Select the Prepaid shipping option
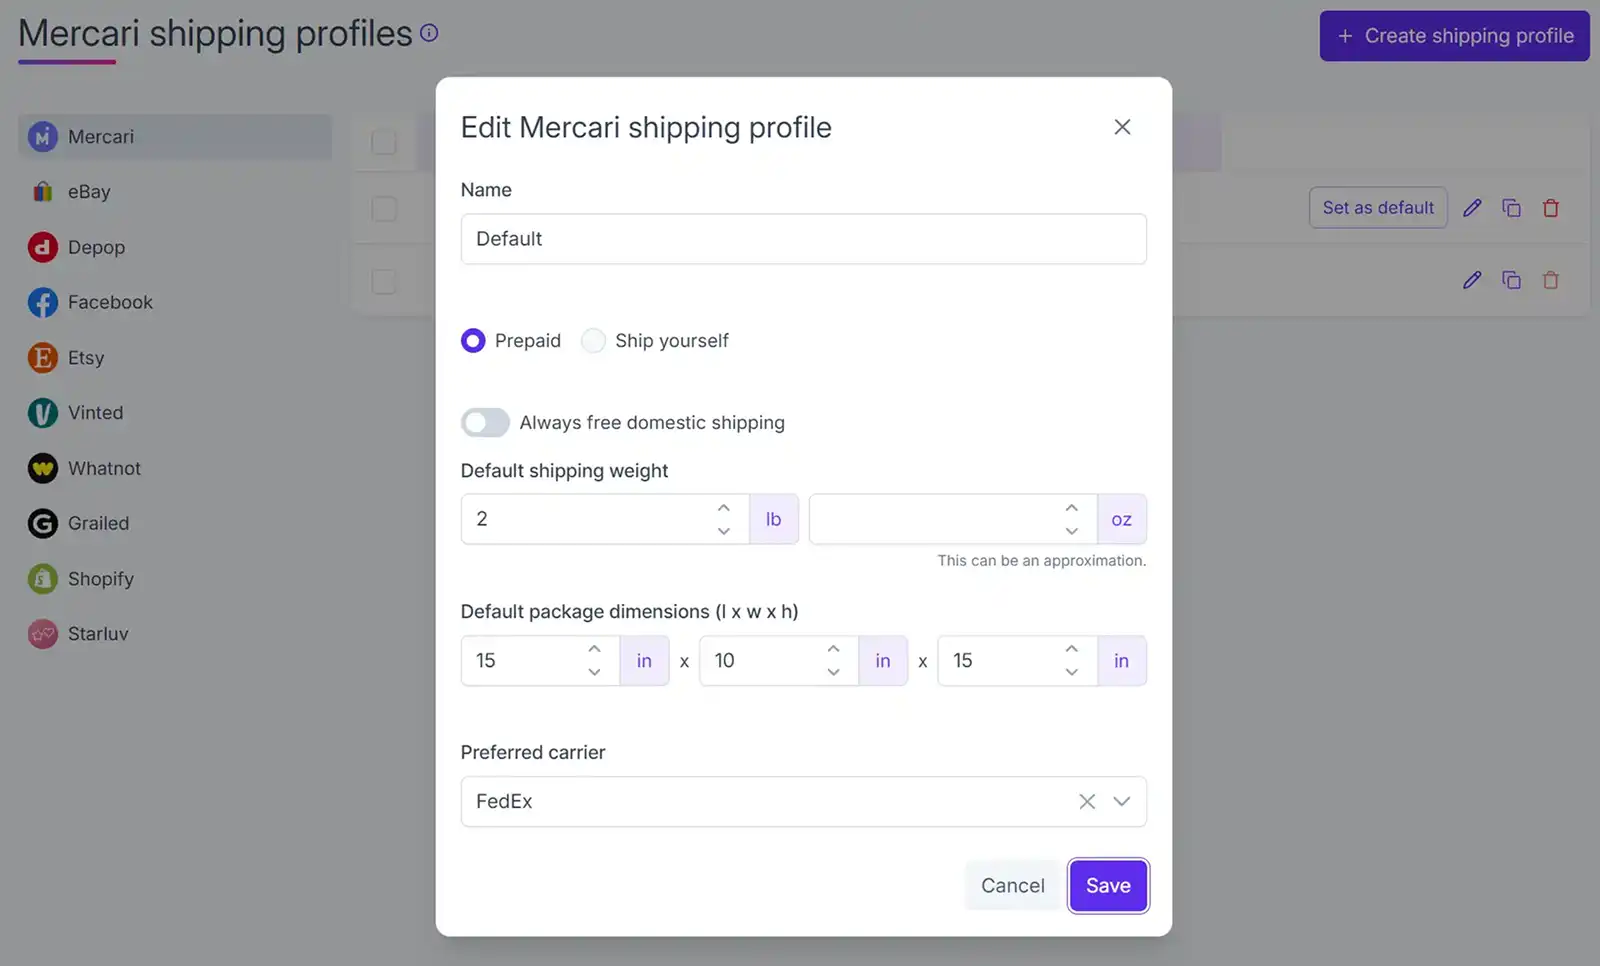The height and width of the screenshot is (966, 1600). (472, 340)
